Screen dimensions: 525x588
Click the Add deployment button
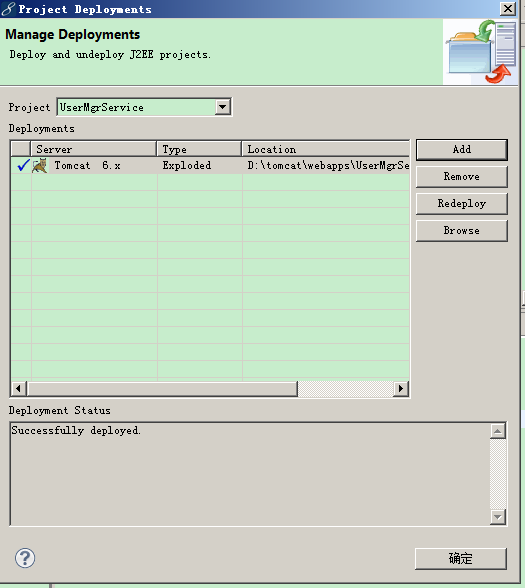click(462, 150)
